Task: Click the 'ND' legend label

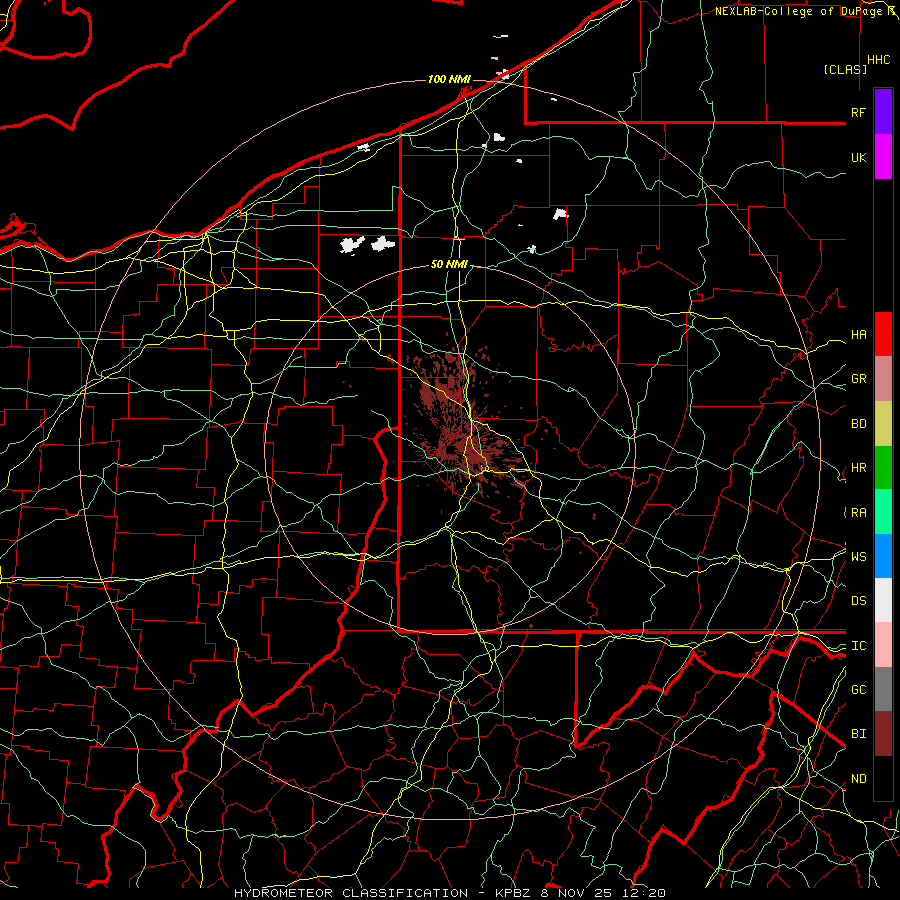Action: point(858,779)
